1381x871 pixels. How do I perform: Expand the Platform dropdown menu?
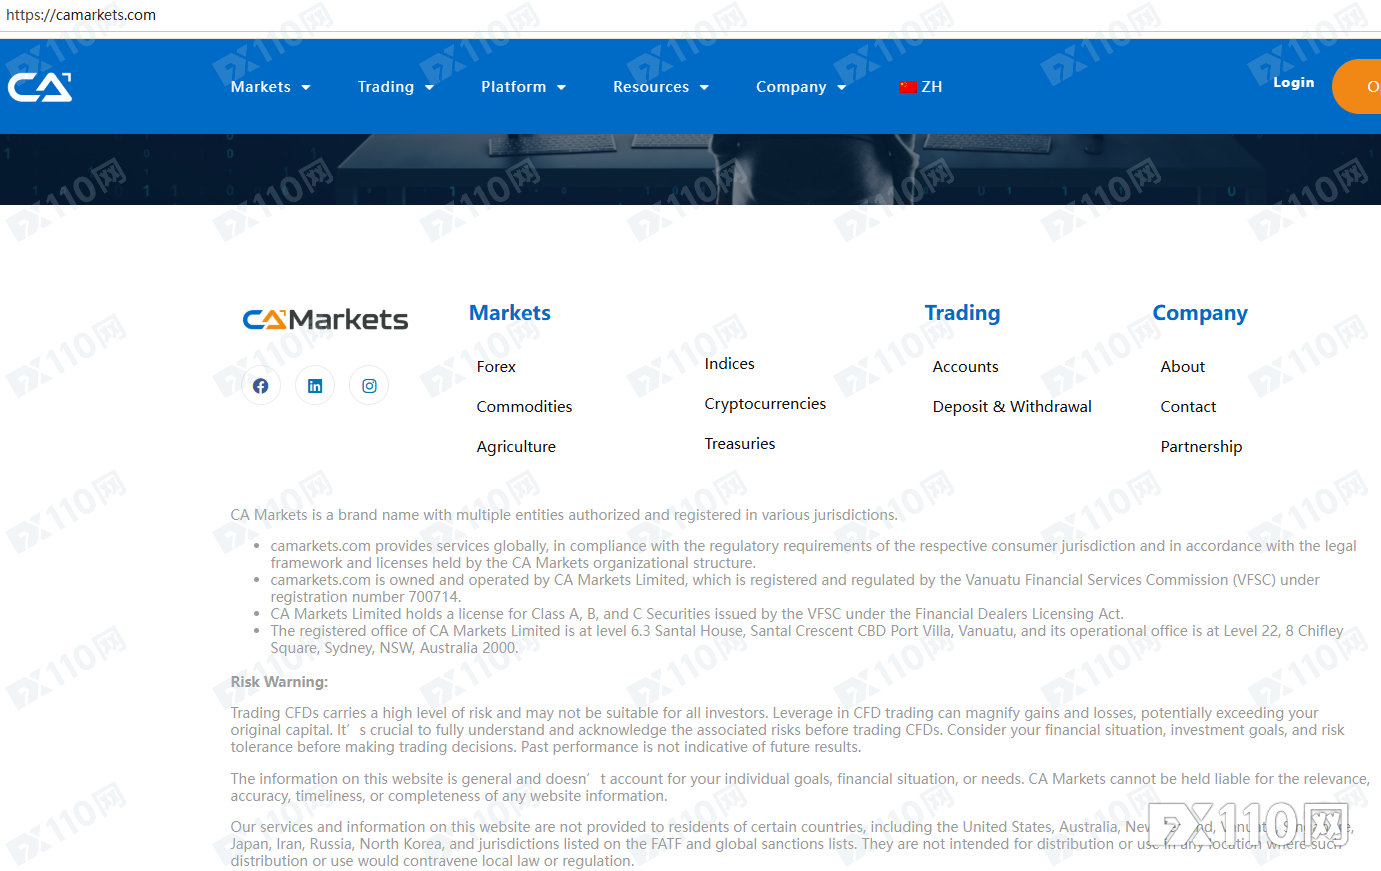pos(524,87)
